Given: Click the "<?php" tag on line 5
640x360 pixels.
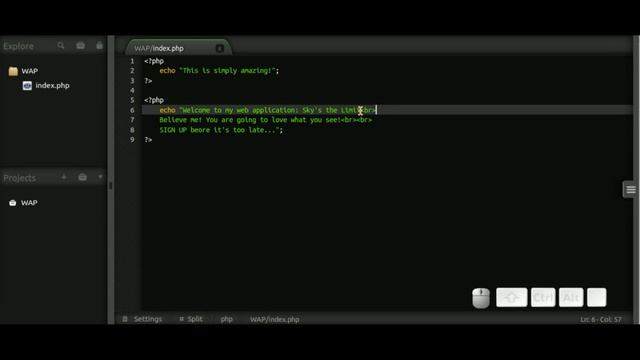Looking at the screenshot, I should tap(154, 100).
